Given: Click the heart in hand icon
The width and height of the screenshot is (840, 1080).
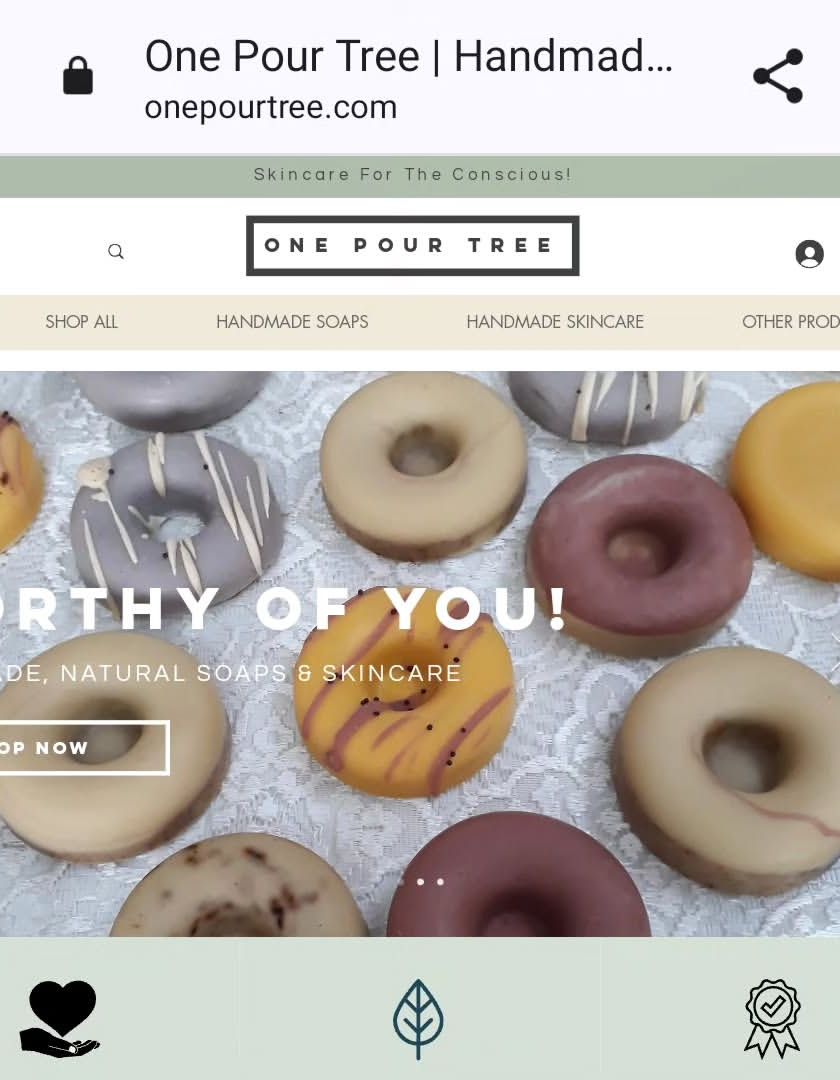Looking at the screenshot, I should [60, 1018].
